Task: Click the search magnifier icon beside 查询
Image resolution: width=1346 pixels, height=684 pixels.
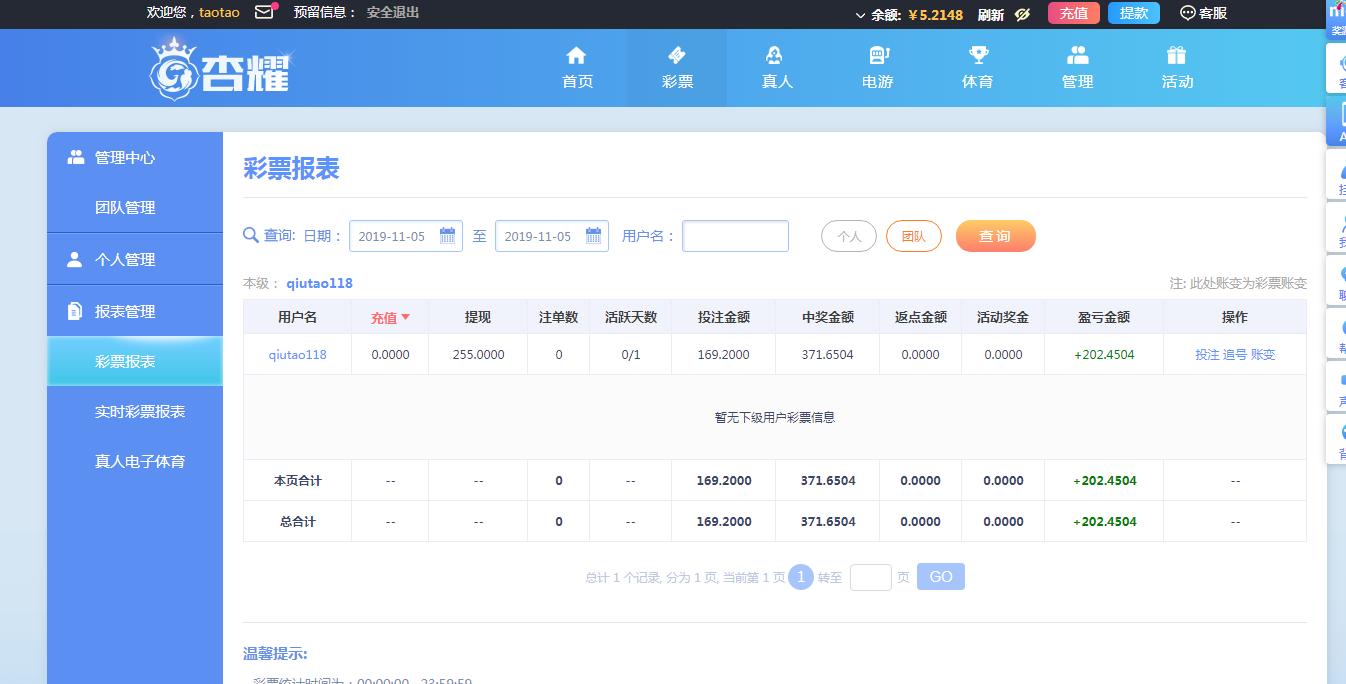Action: pyautogui.click(x=251, y=235)
